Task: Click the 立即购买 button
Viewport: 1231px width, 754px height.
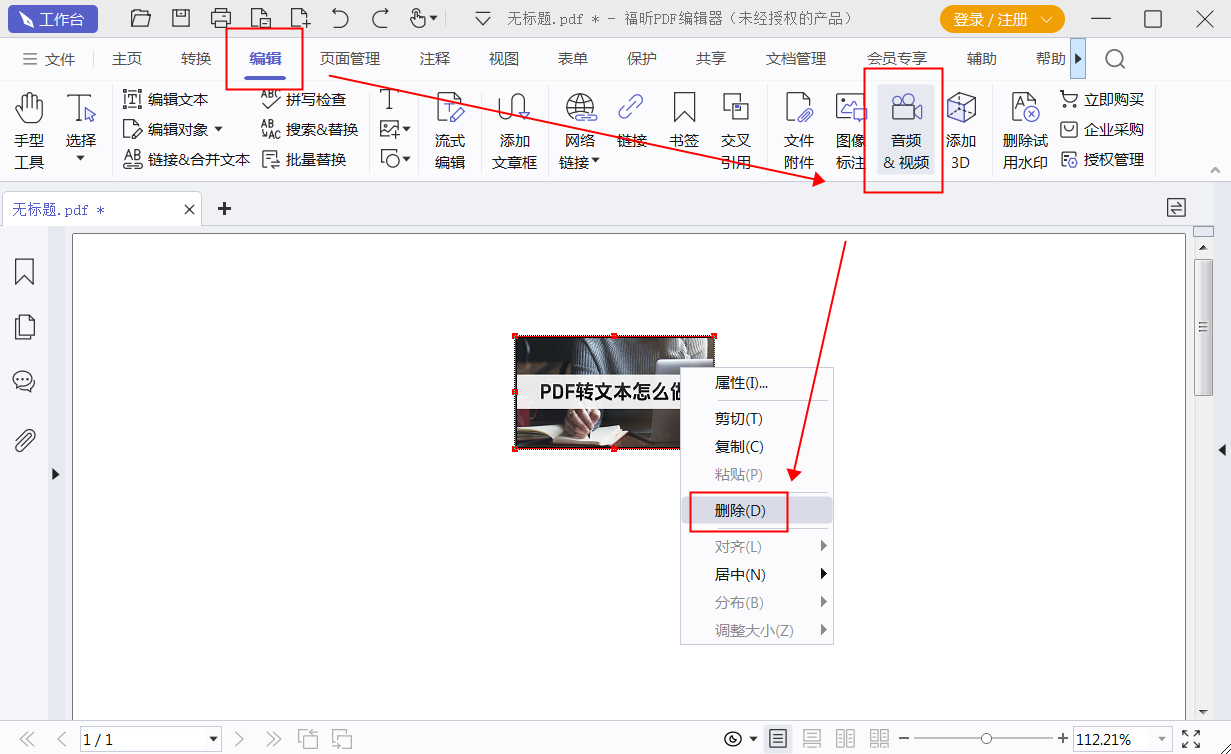Action: pos(1102,99)
